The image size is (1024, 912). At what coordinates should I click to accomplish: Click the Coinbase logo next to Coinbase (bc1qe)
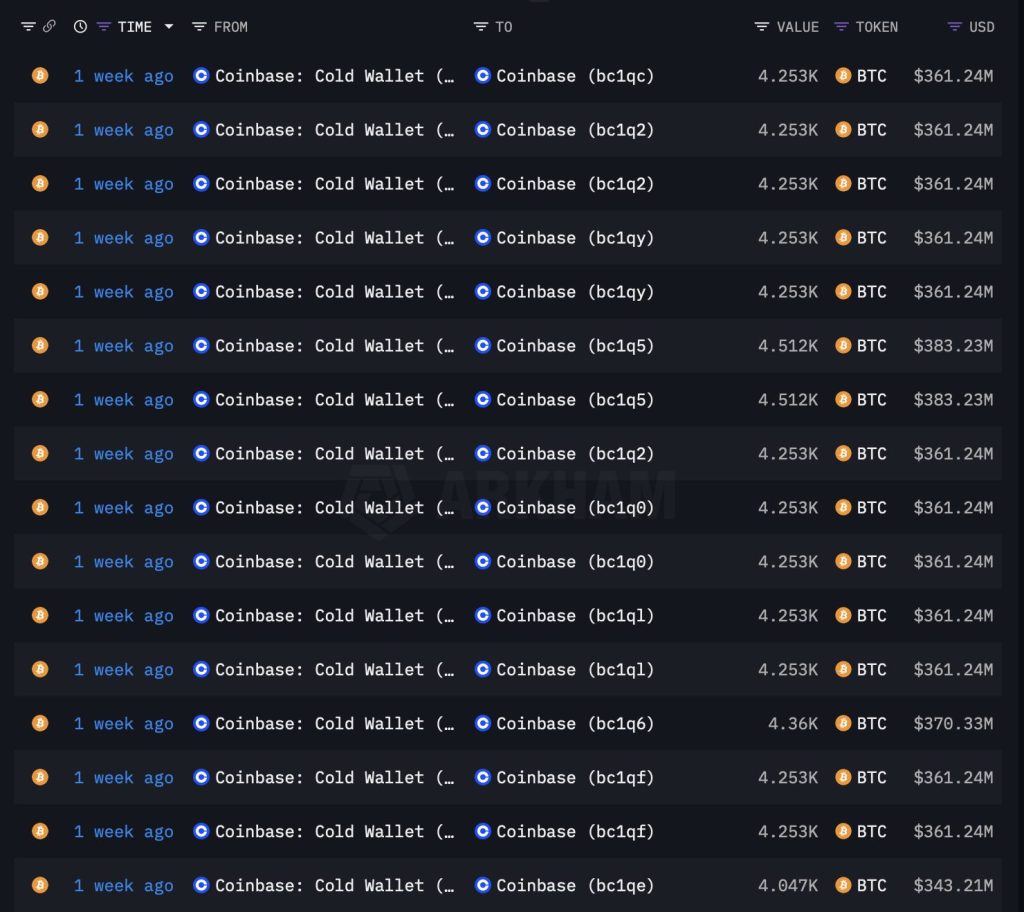(x=483, y=886)
